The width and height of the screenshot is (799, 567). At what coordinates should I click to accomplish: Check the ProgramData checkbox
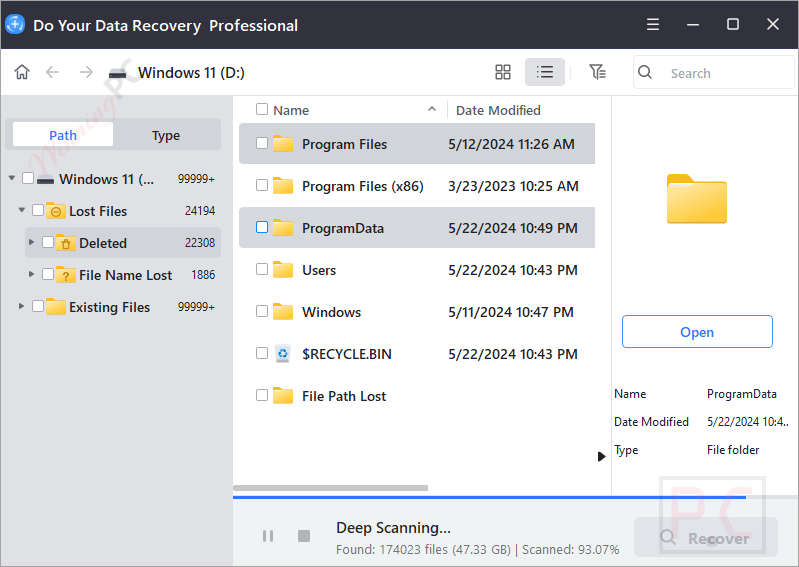tap(262, 227)
